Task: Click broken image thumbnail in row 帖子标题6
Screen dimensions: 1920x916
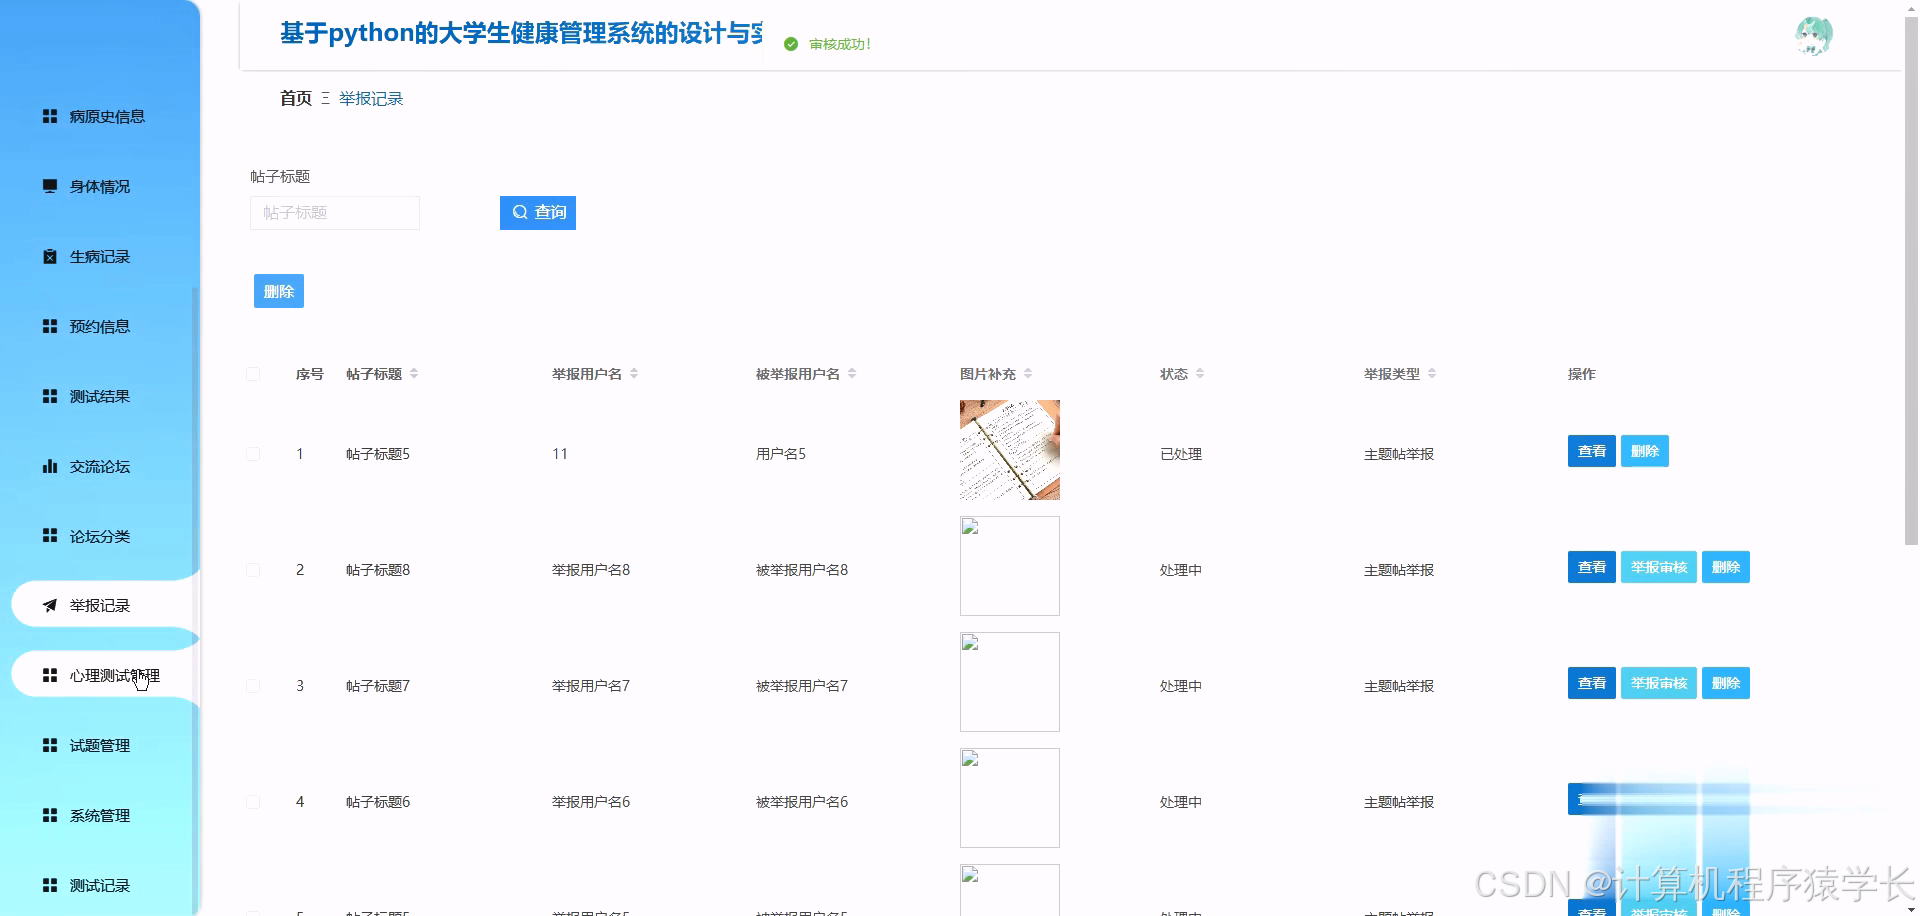Action: [x=1010, y=798]
